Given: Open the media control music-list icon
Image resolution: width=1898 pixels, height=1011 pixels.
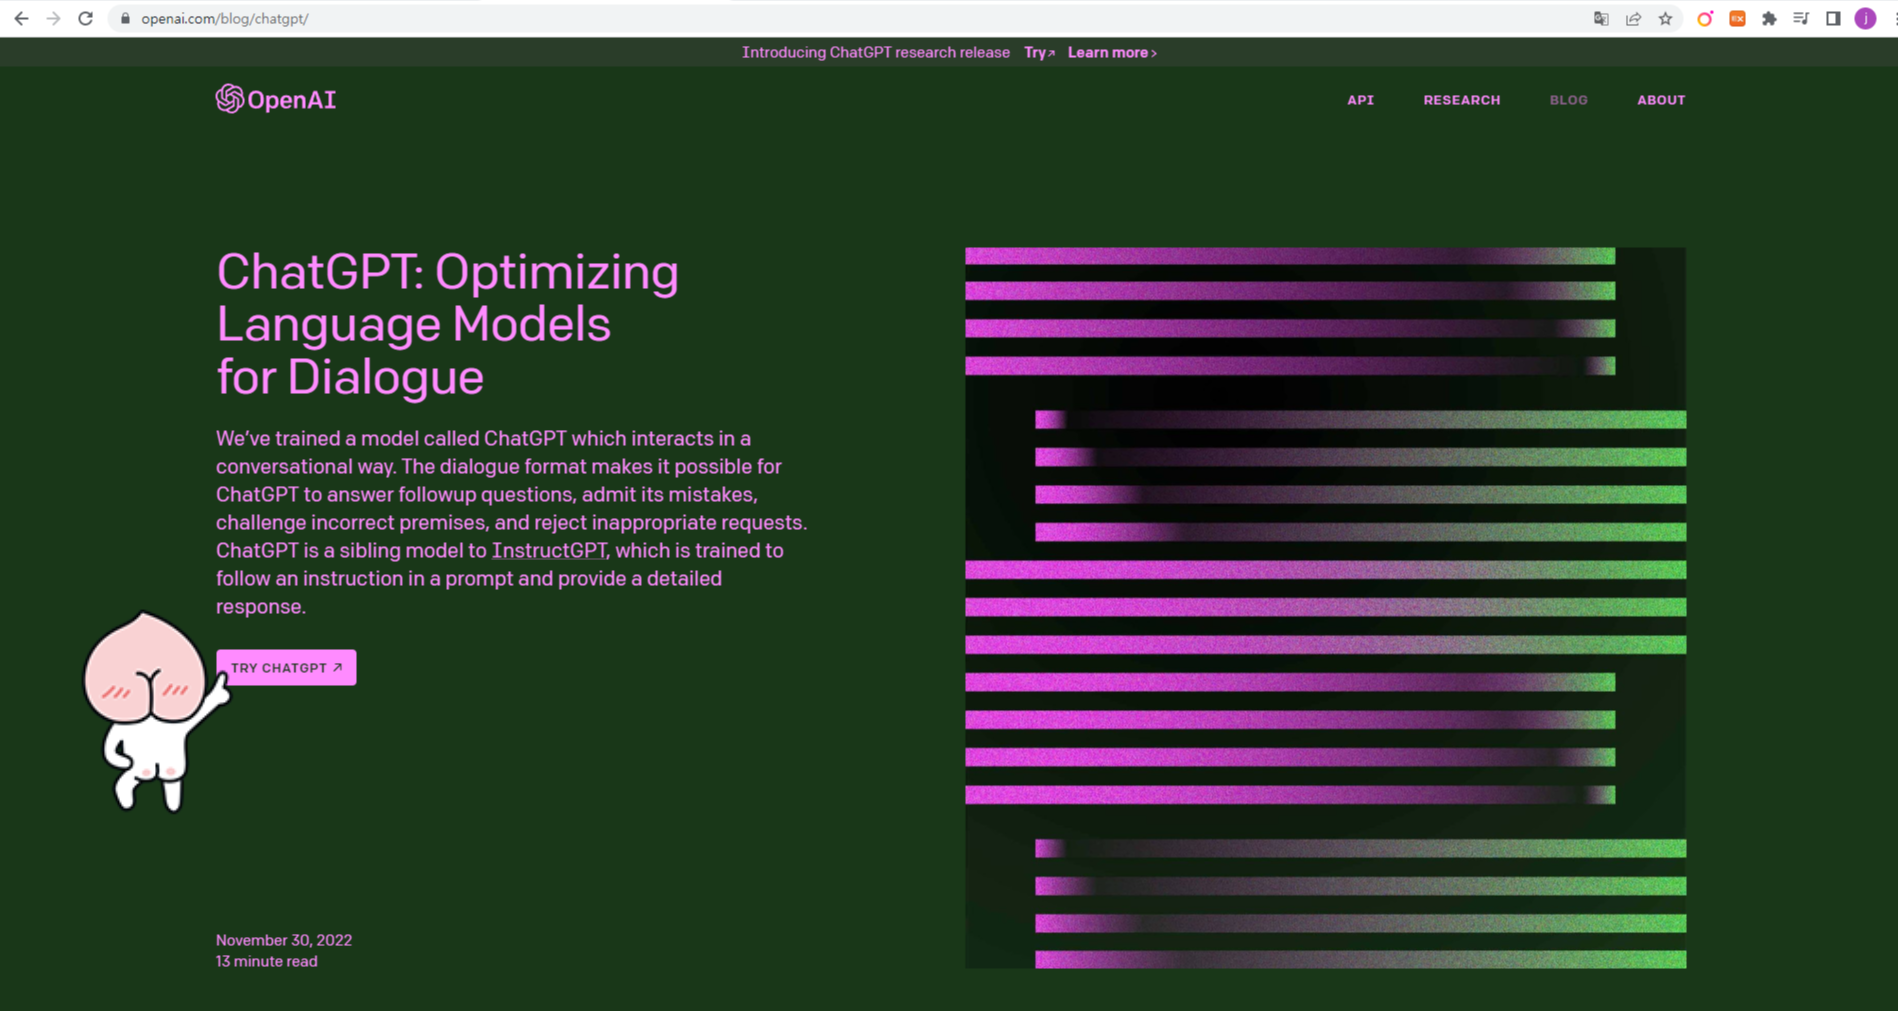Looking at the screenshot, I should (x=1801, y=18).
